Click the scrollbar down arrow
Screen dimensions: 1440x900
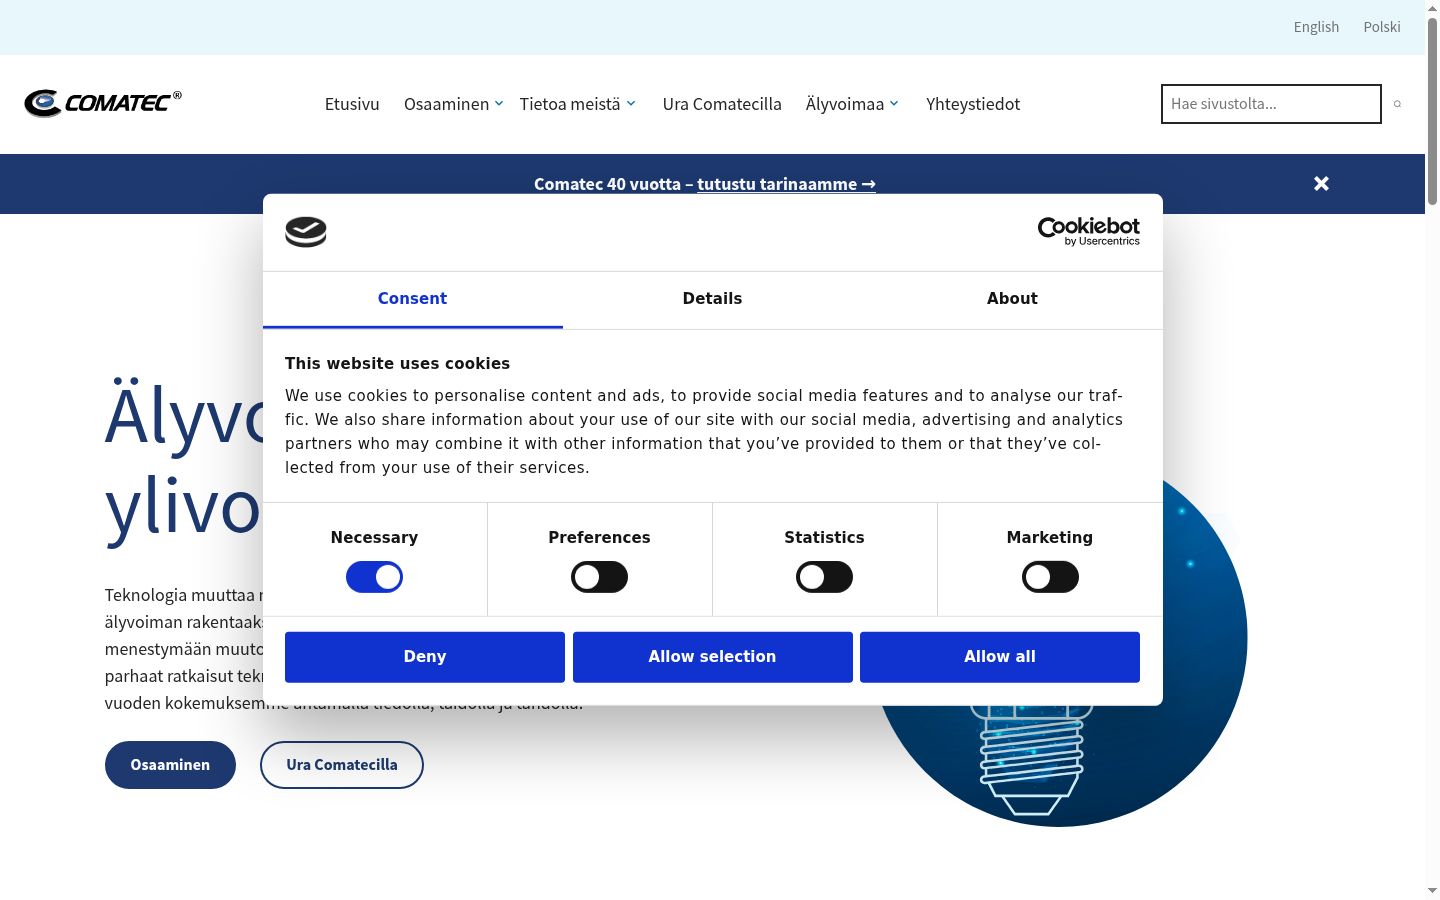tap(1432, 890)
